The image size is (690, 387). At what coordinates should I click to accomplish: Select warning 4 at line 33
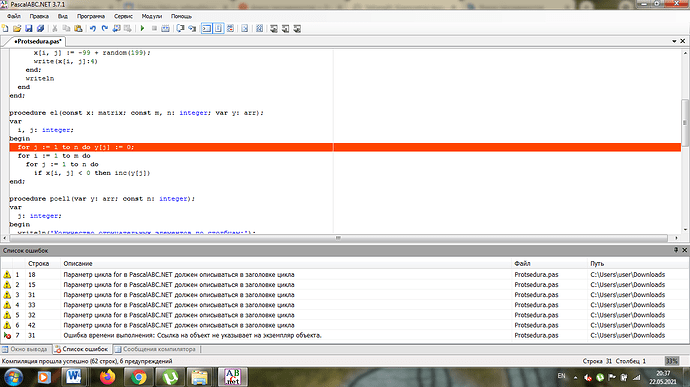(344, 305)
